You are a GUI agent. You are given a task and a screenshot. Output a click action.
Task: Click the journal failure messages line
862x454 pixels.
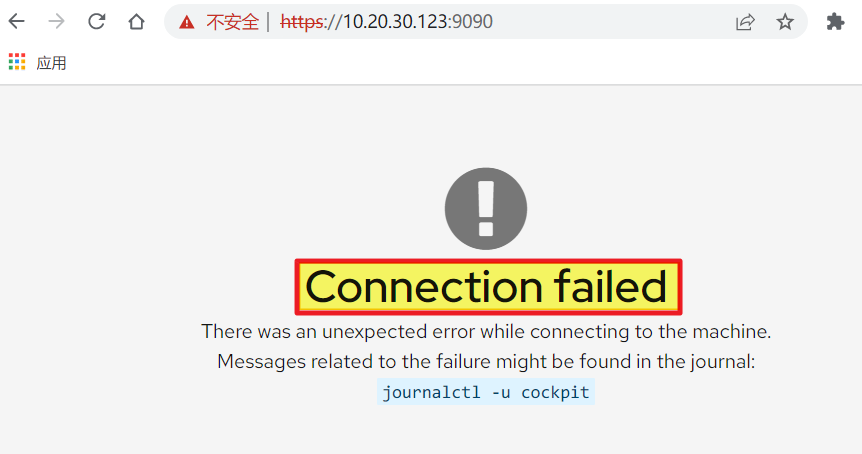coord(486,362)
